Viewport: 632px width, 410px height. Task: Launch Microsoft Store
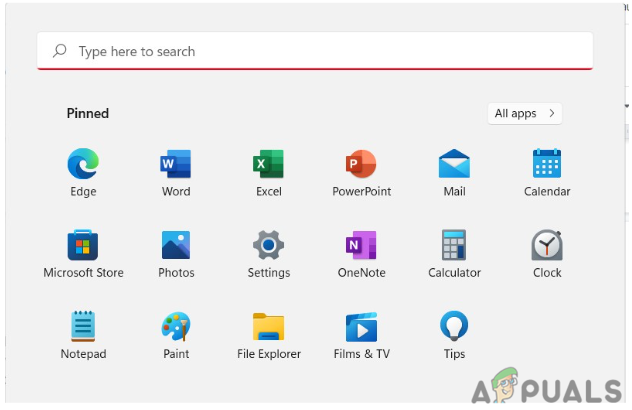point(83,245)
